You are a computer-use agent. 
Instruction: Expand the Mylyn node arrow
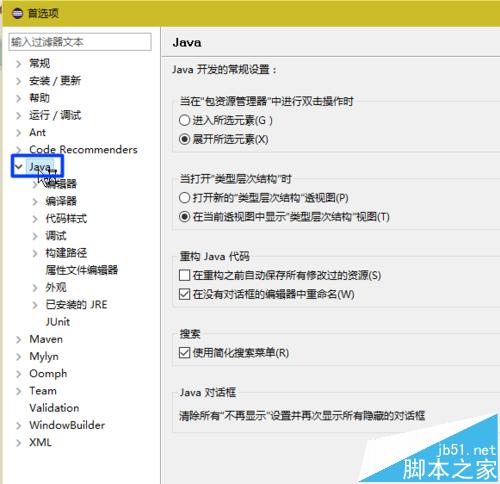pos(19,357)
